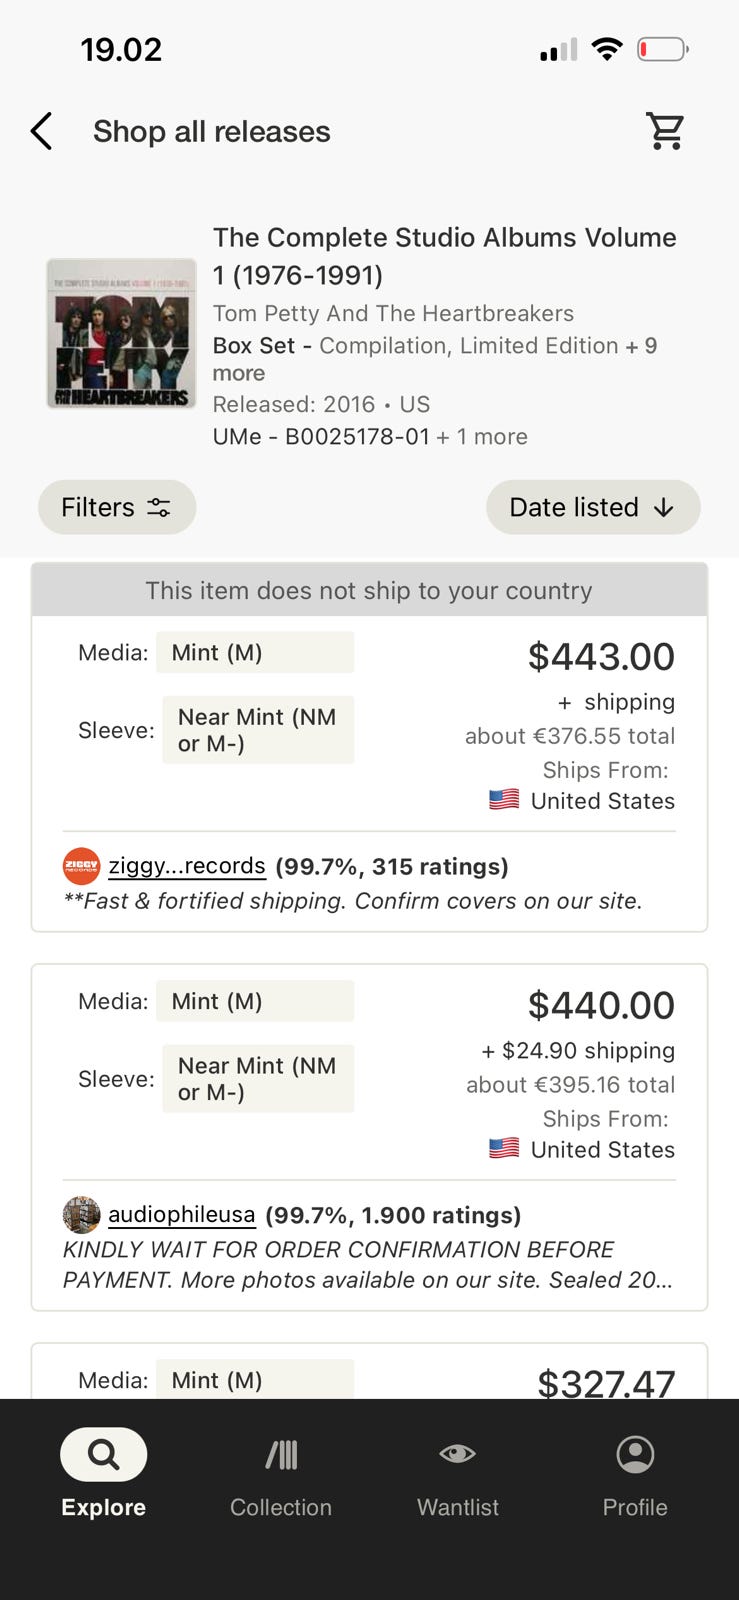The width and height of the screenshot is (739, 1600).
Task: Open the Wantlist eye icon
Action: click(x=458, y=1454)
